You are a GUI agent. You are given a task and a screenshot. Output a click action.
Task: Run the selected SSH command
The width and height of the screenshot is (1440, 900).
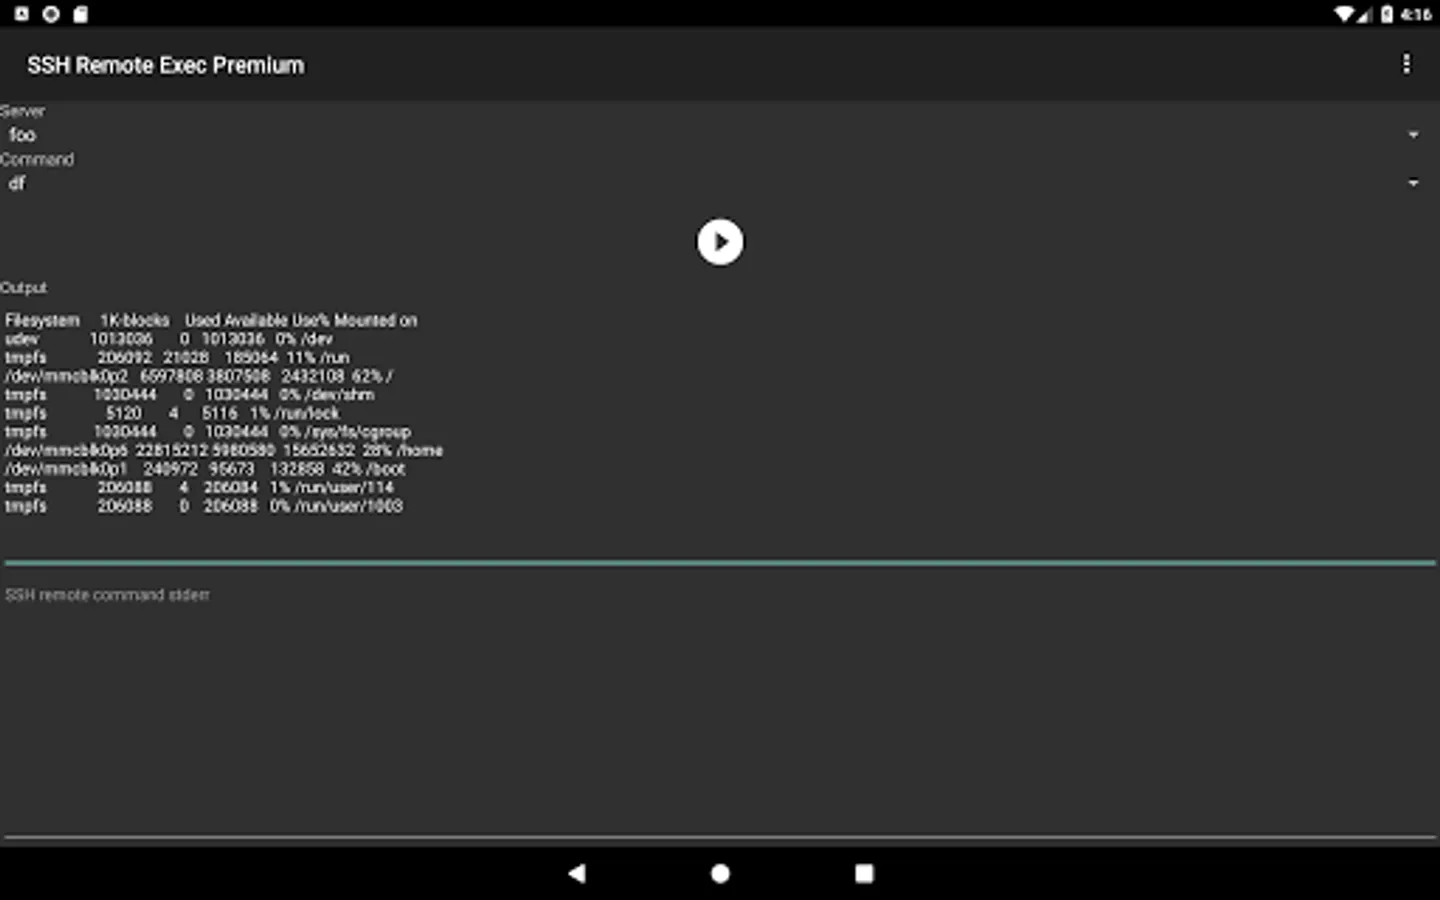click(720, 242)
